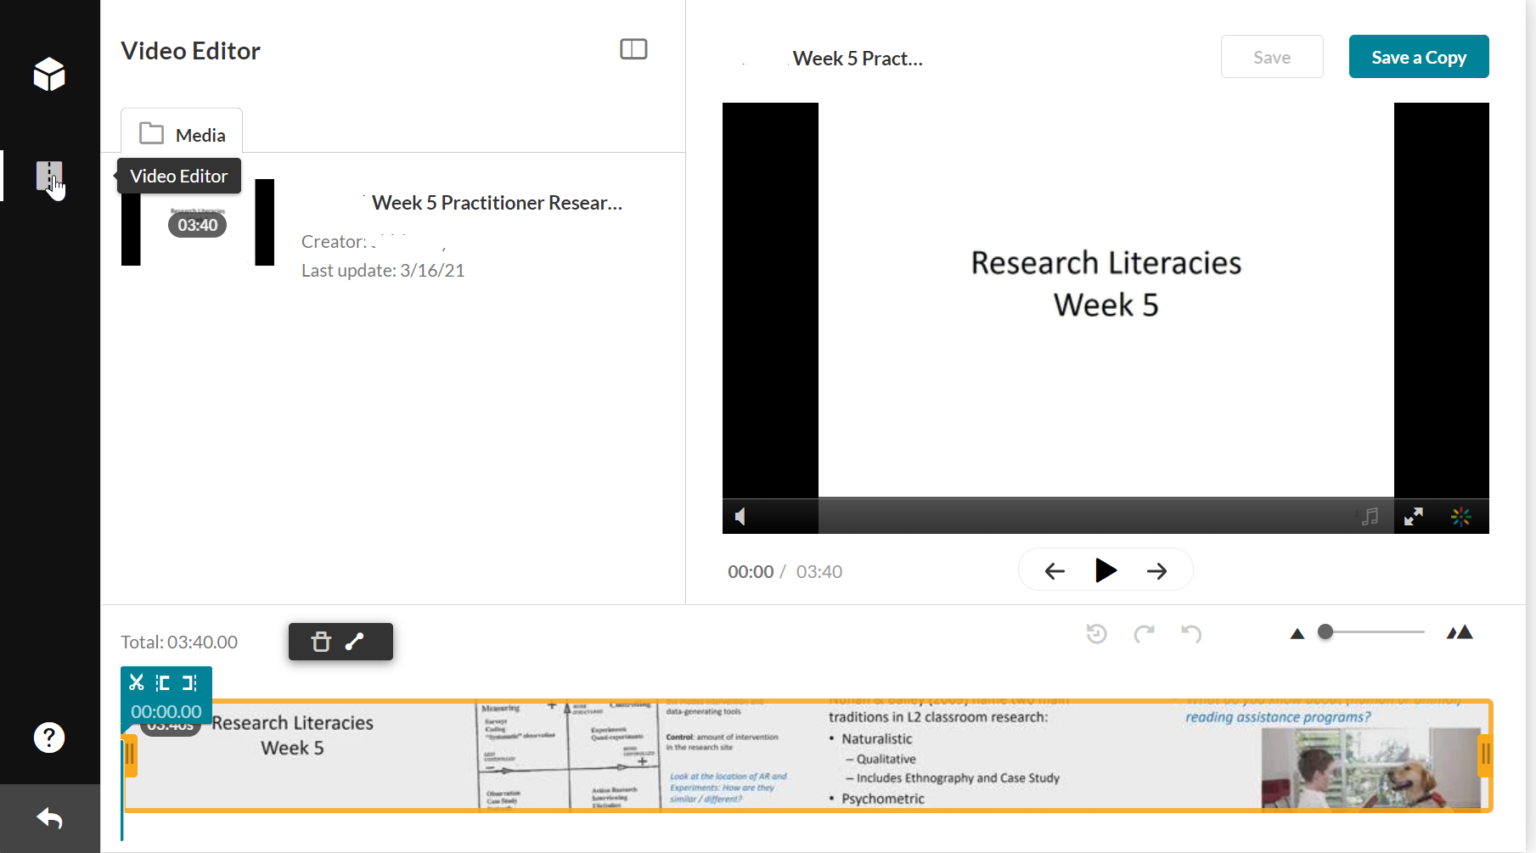Click the Save a Copy button
1536x853 pixels.
pyautogui.click(x=1418, y=57)
